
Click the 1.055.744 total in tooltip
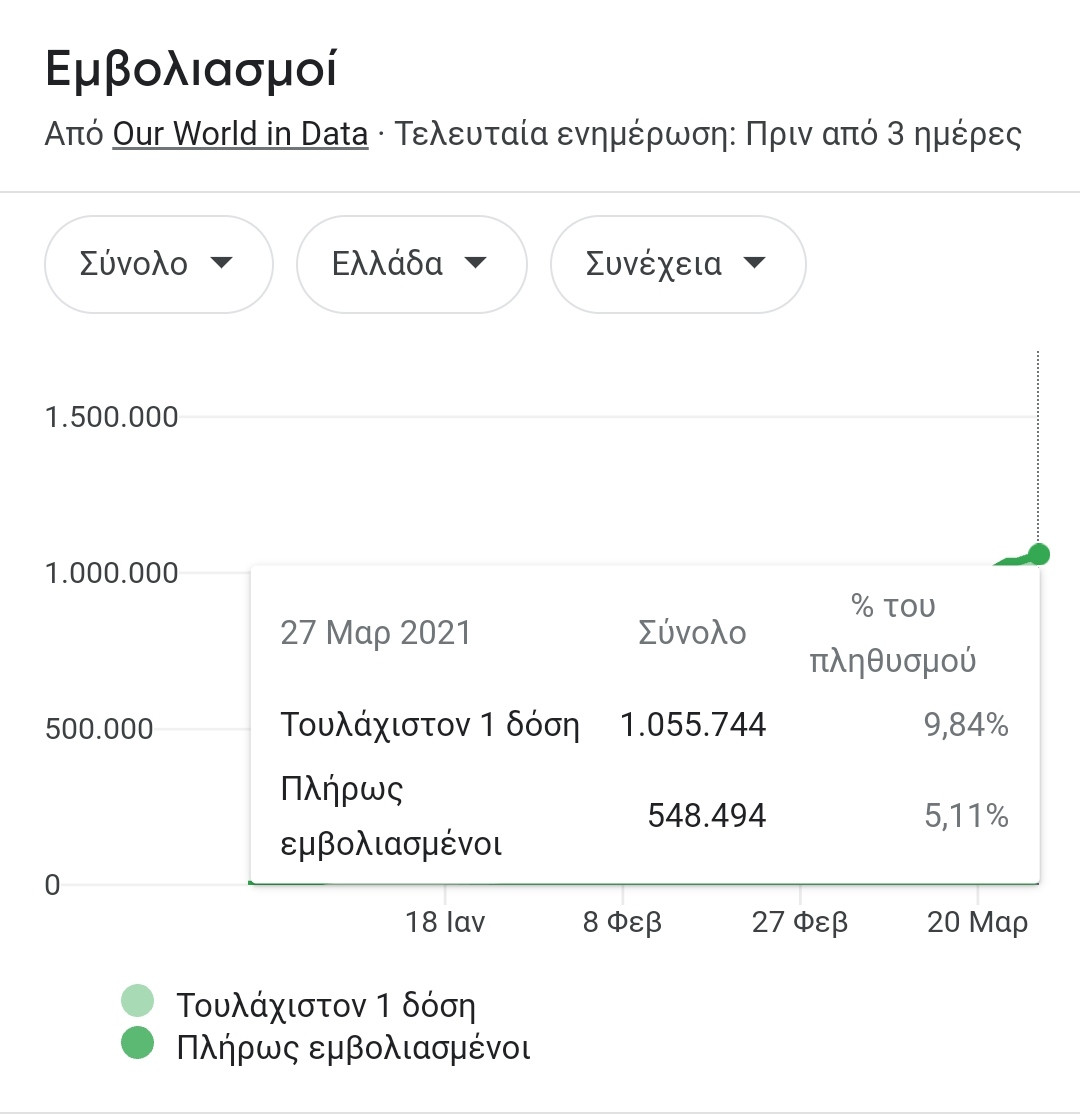coord(693,724)
